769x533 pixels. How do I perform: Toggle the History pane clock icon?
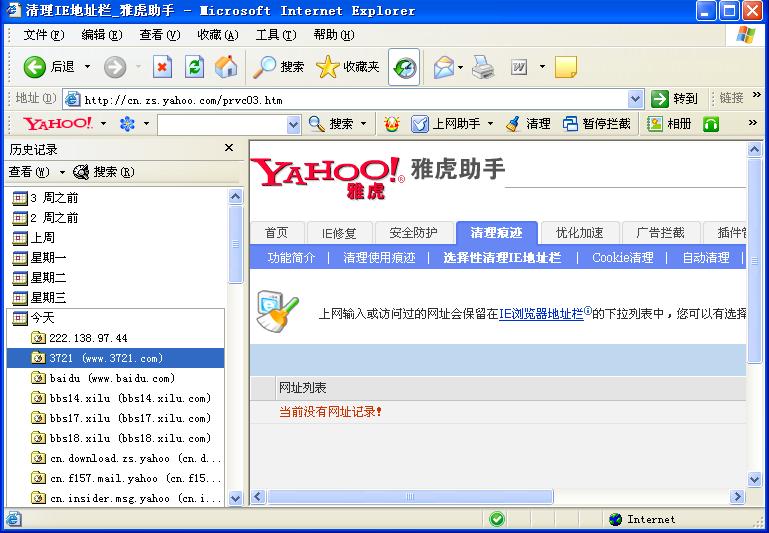tap(404, 67)
